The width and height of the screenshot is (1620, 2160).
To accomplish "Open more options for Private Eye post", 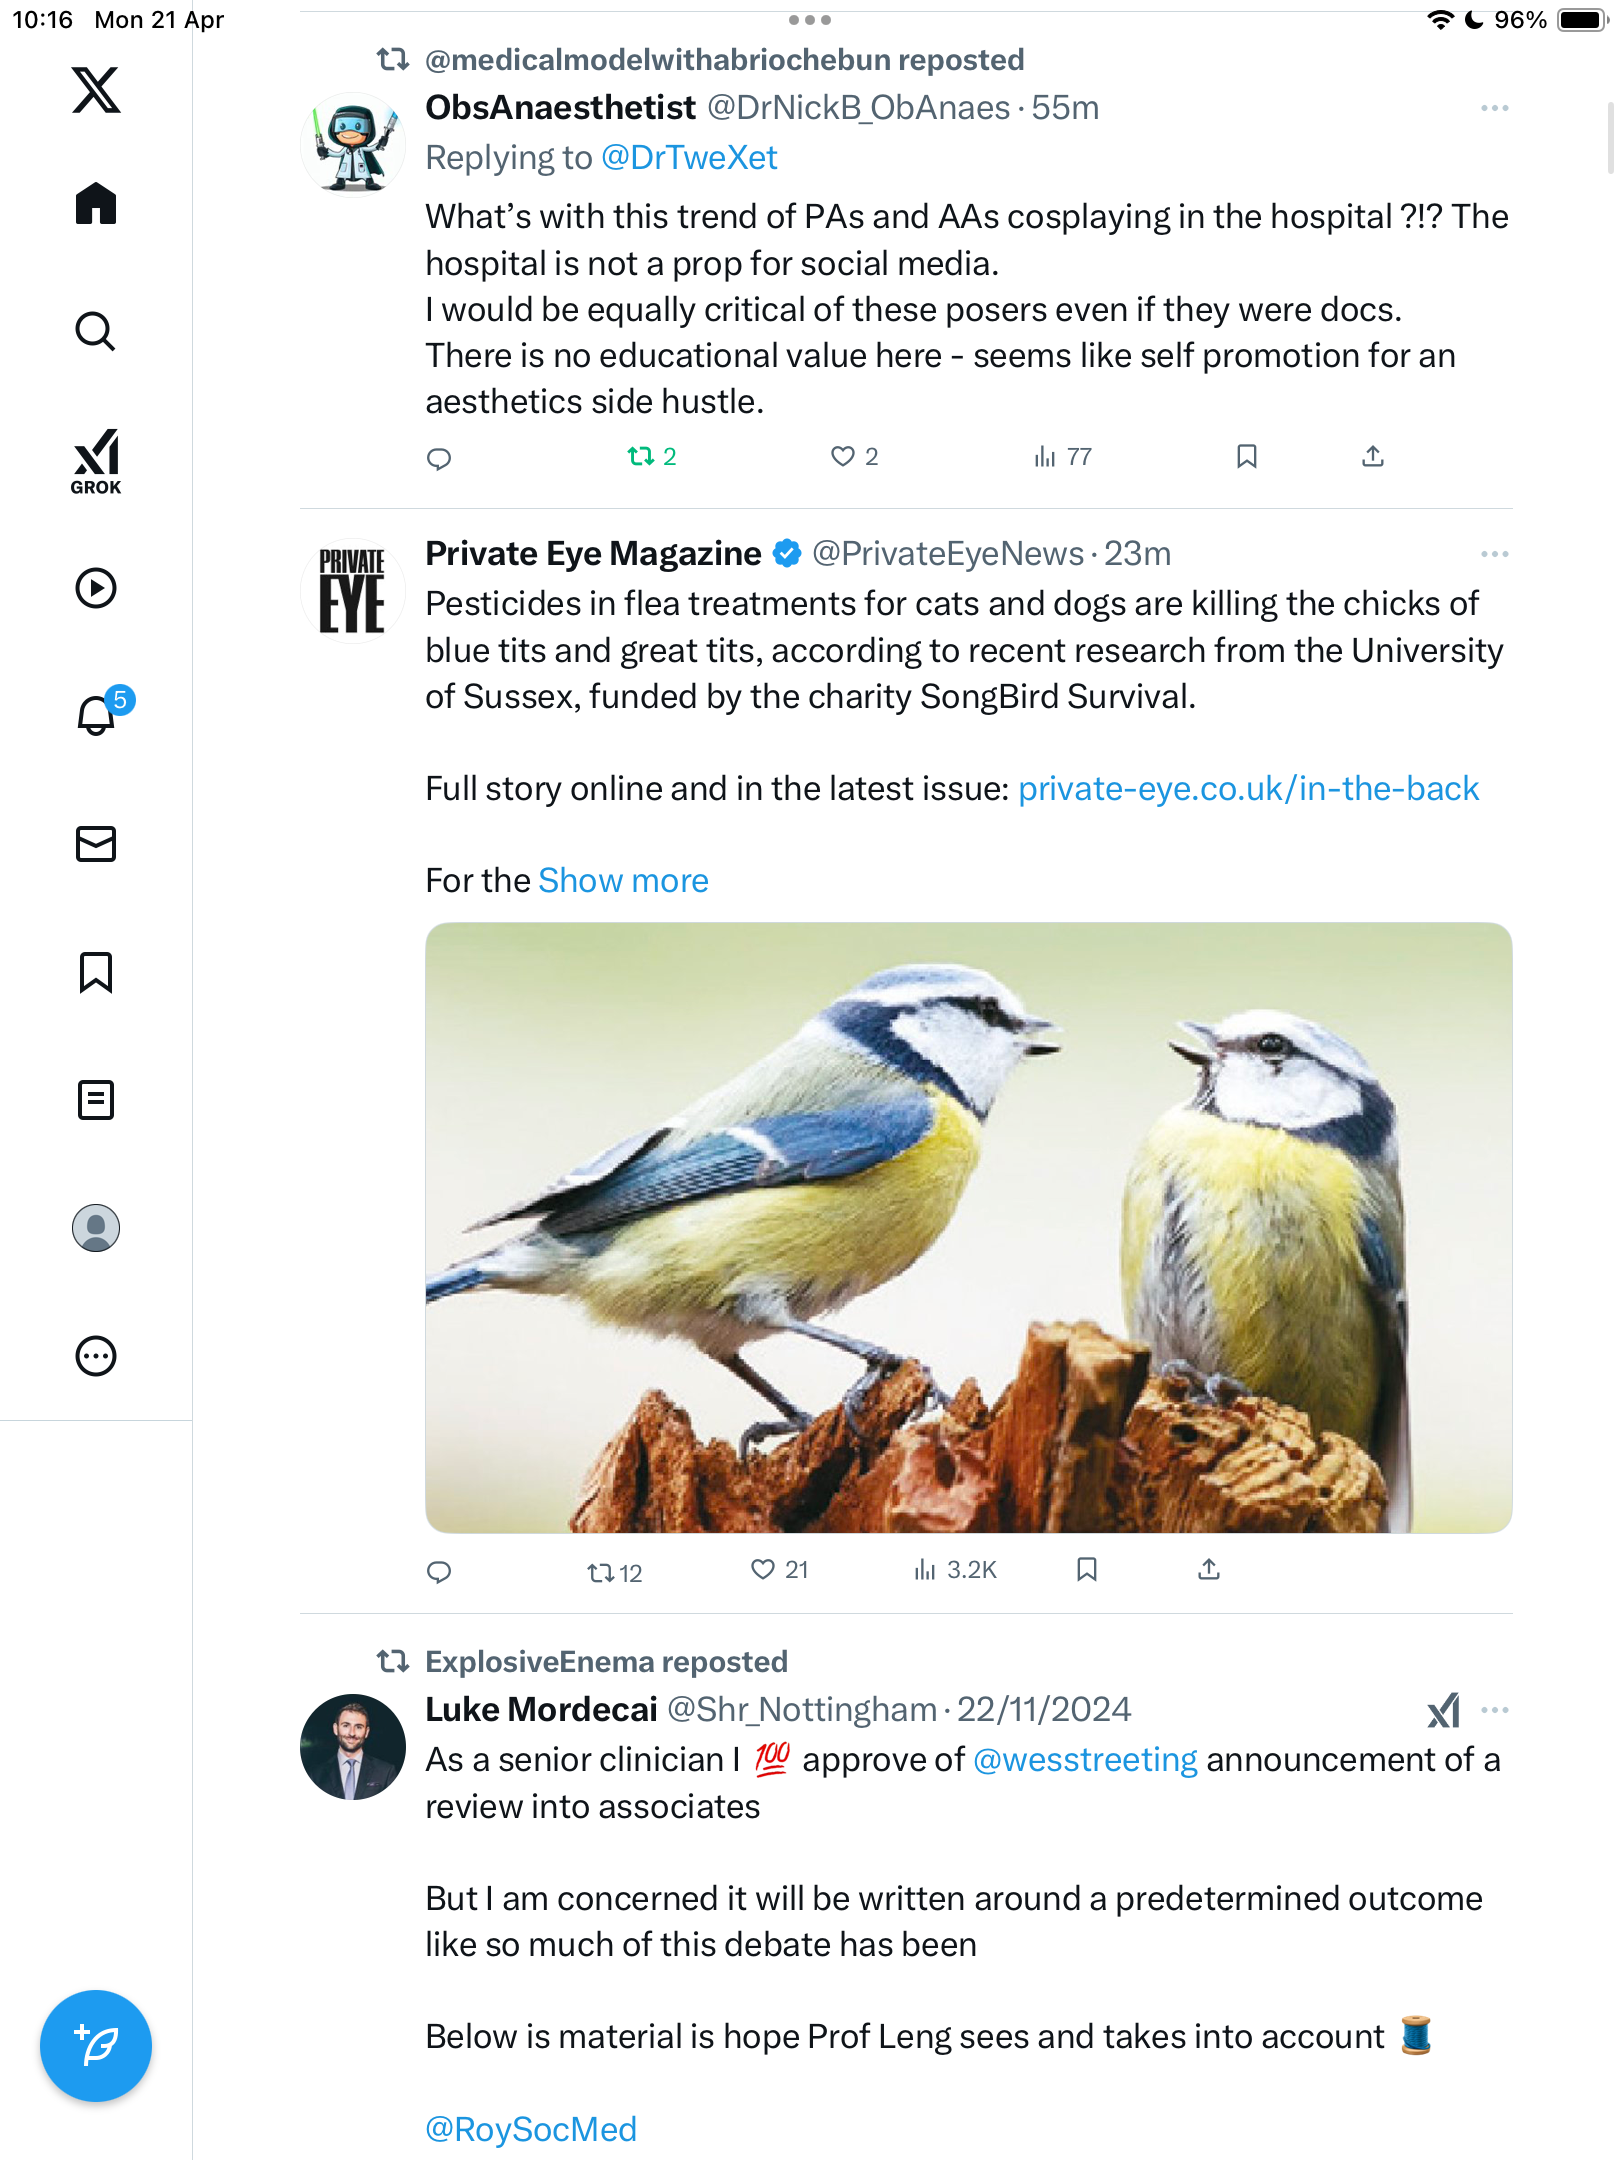I will pyautogui.click(x=1494, y=554).
